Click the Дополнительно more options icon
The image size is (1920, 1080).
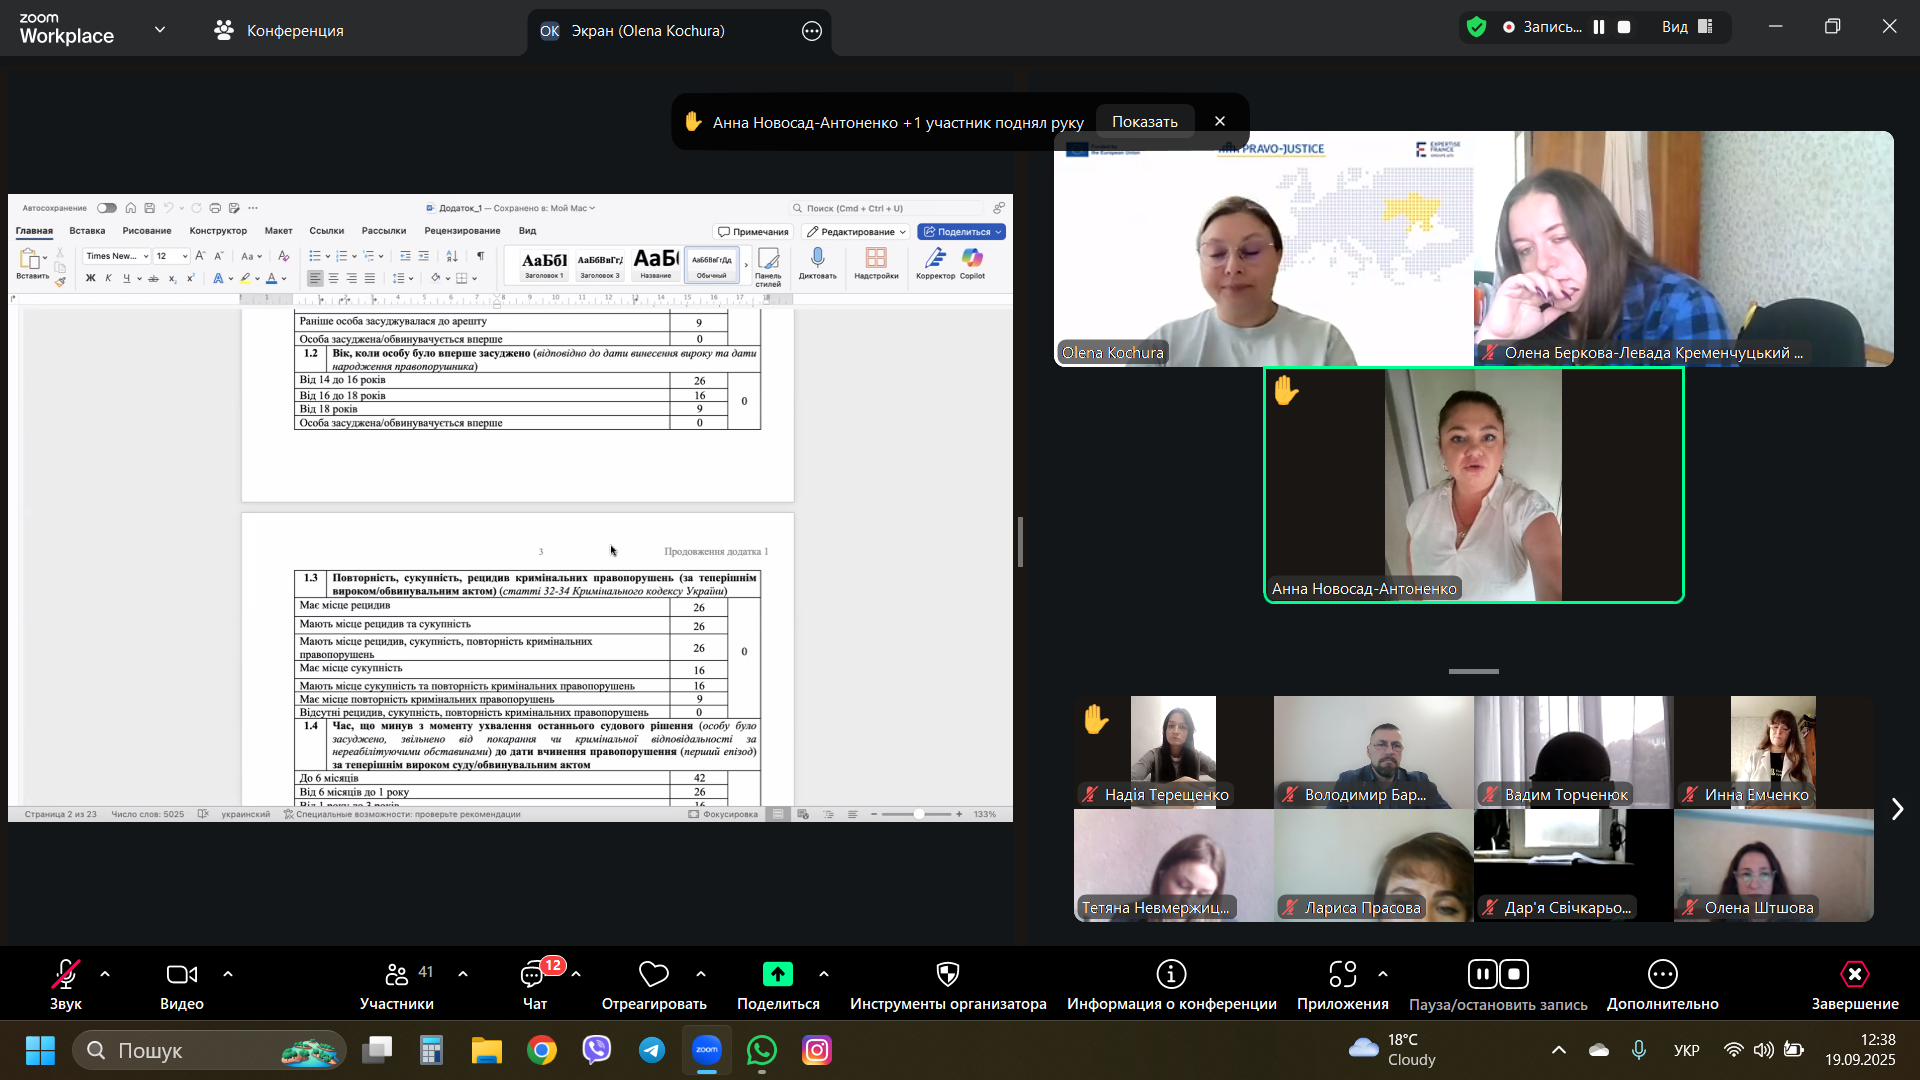click(1662, 974)
